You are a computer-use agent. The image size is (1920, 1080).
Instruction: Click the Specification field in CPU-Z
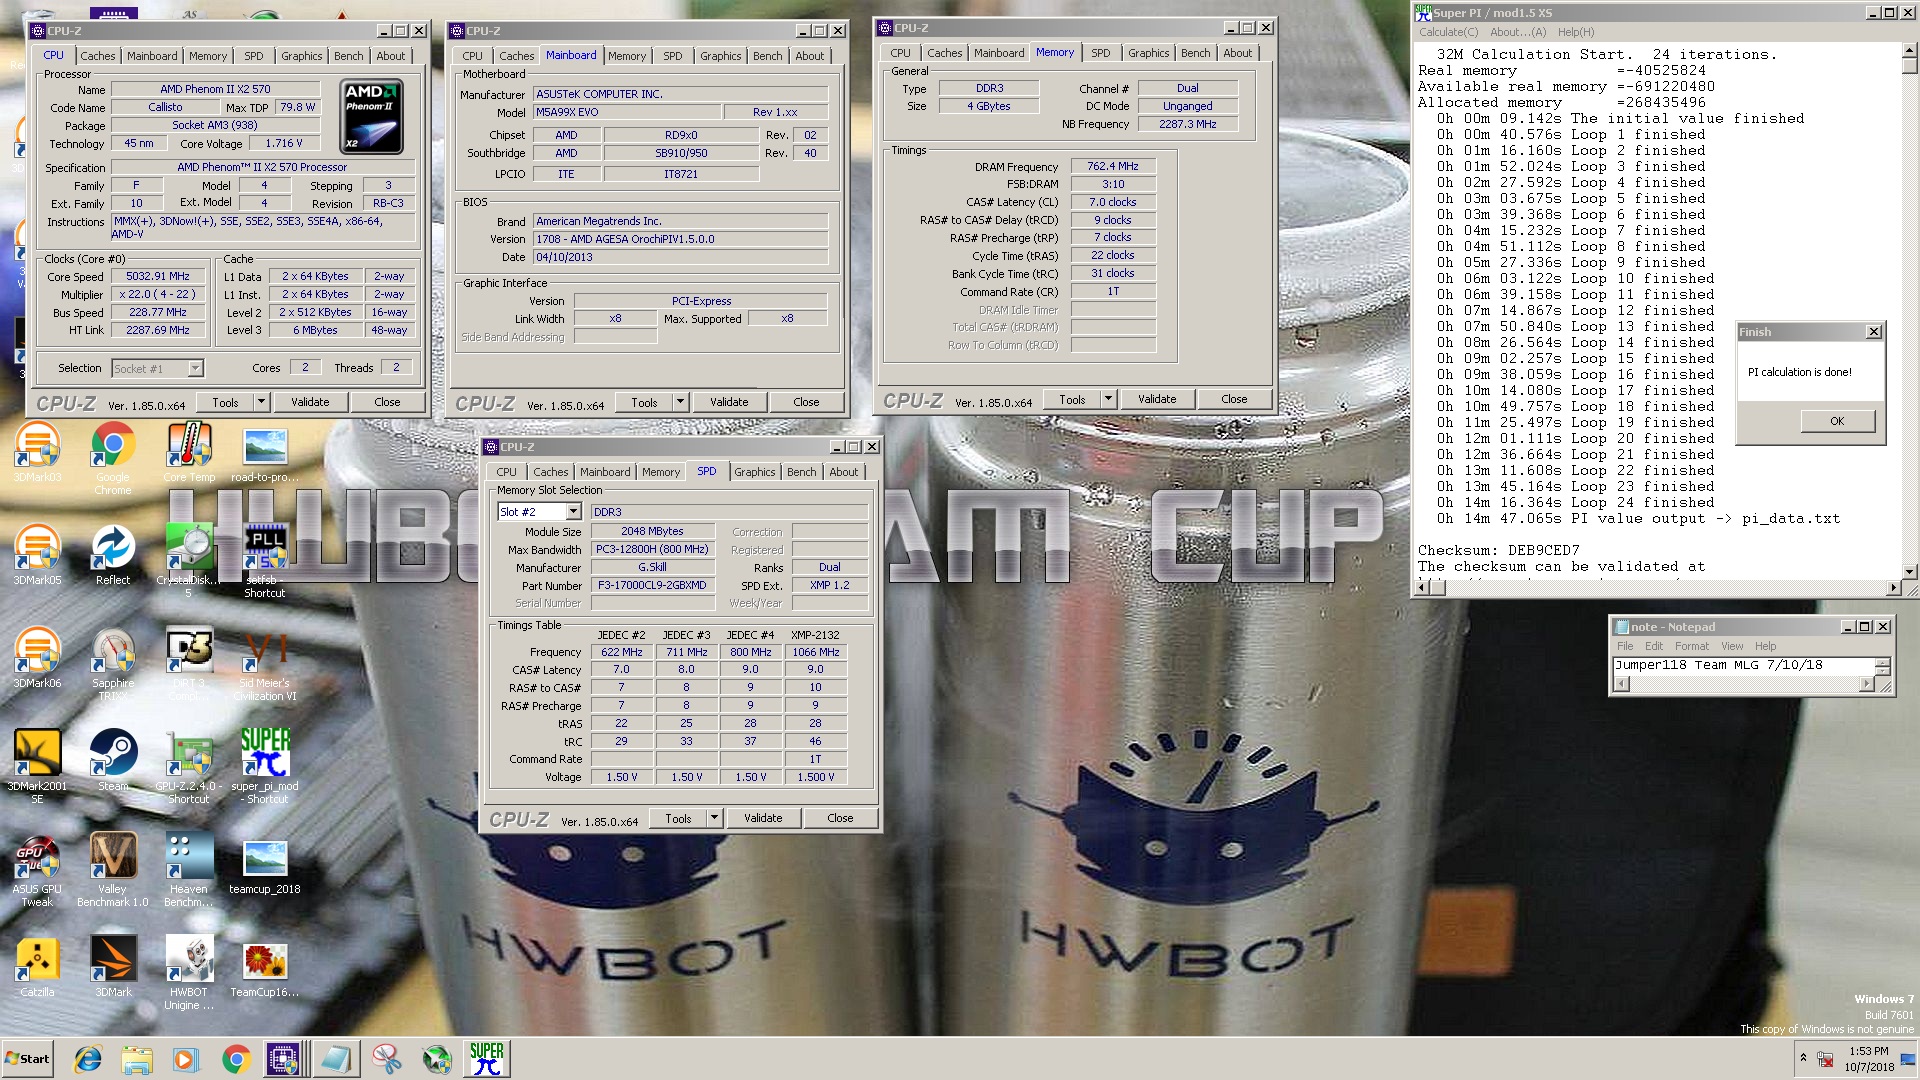tap(262, 167)
